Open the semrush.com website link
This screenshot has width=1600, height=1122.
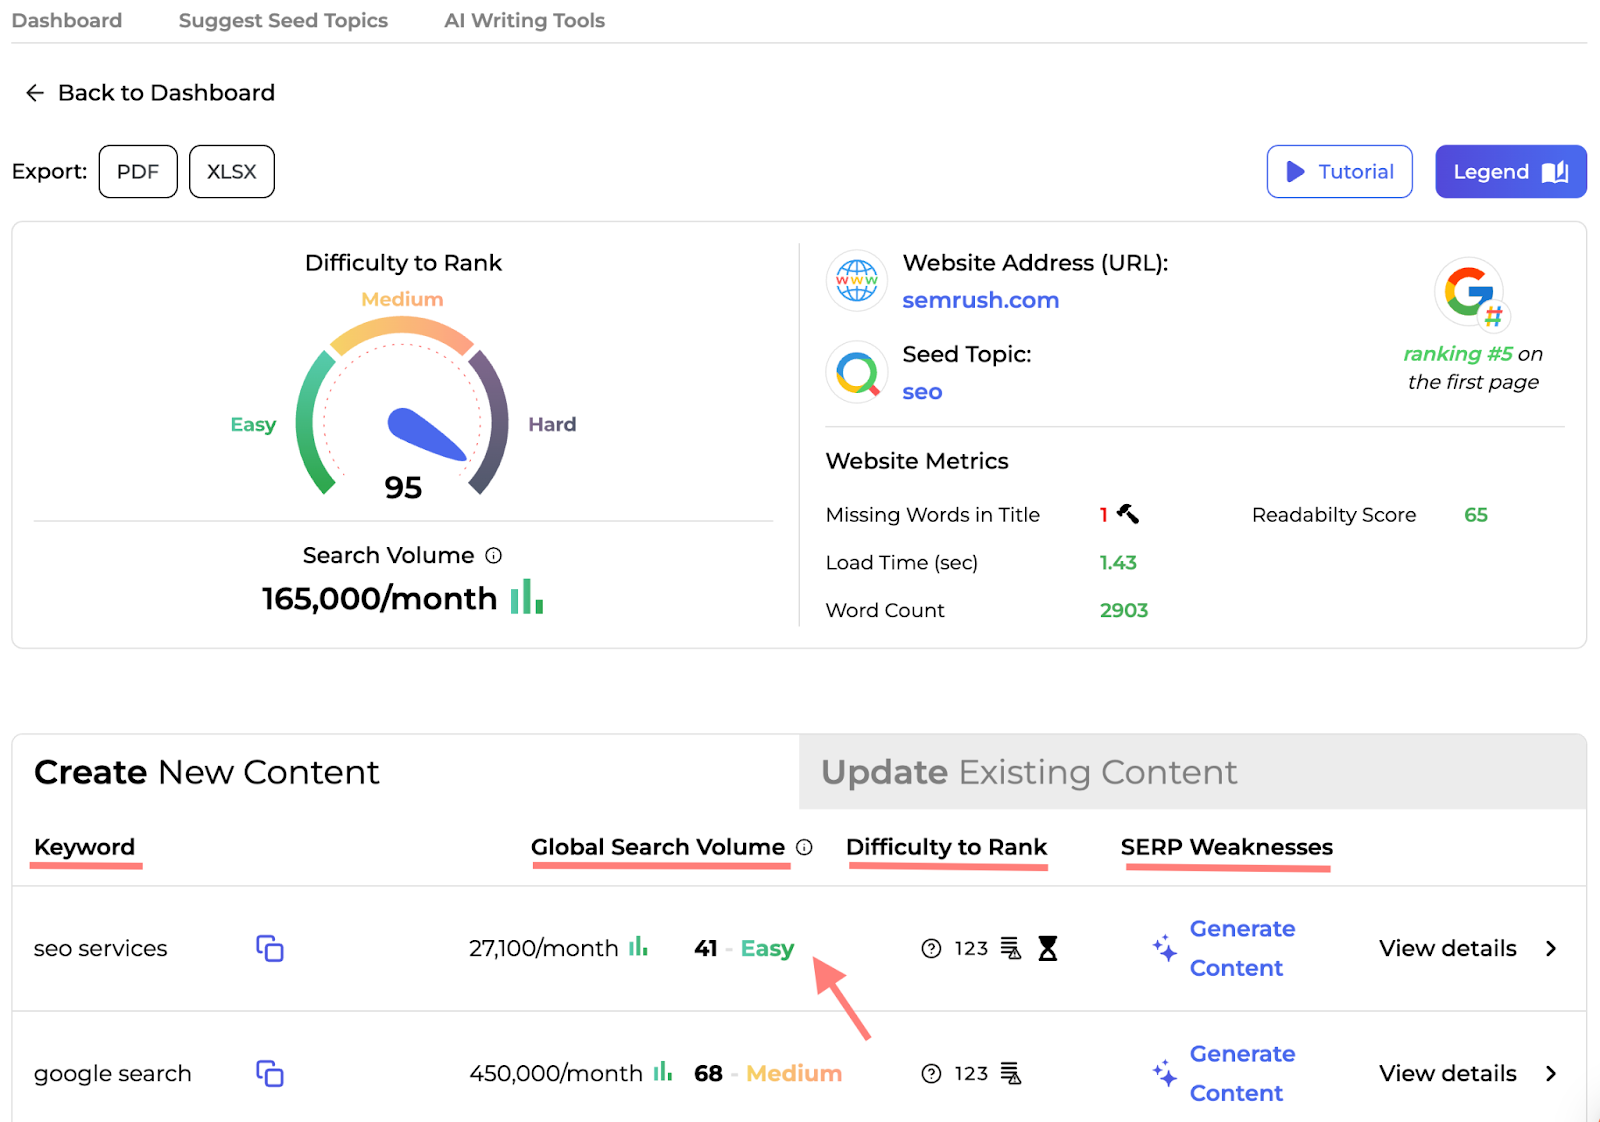pyautogui.click(x=980, y=300)
